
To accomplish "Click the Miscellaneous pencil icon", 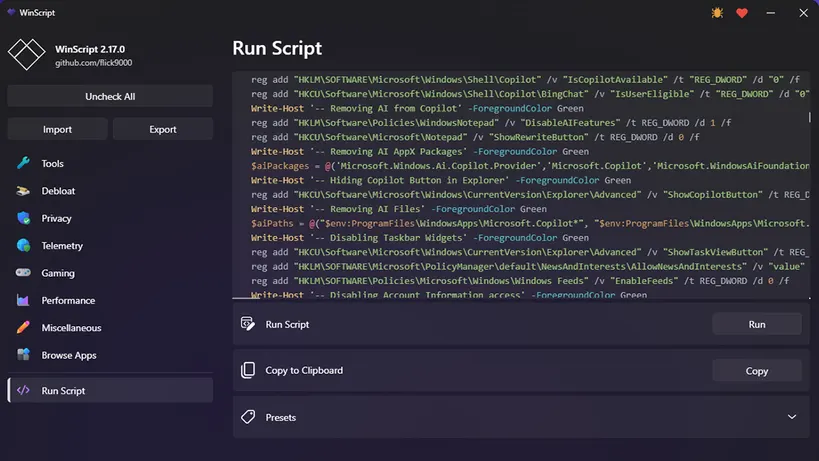I will coord(23,327).
